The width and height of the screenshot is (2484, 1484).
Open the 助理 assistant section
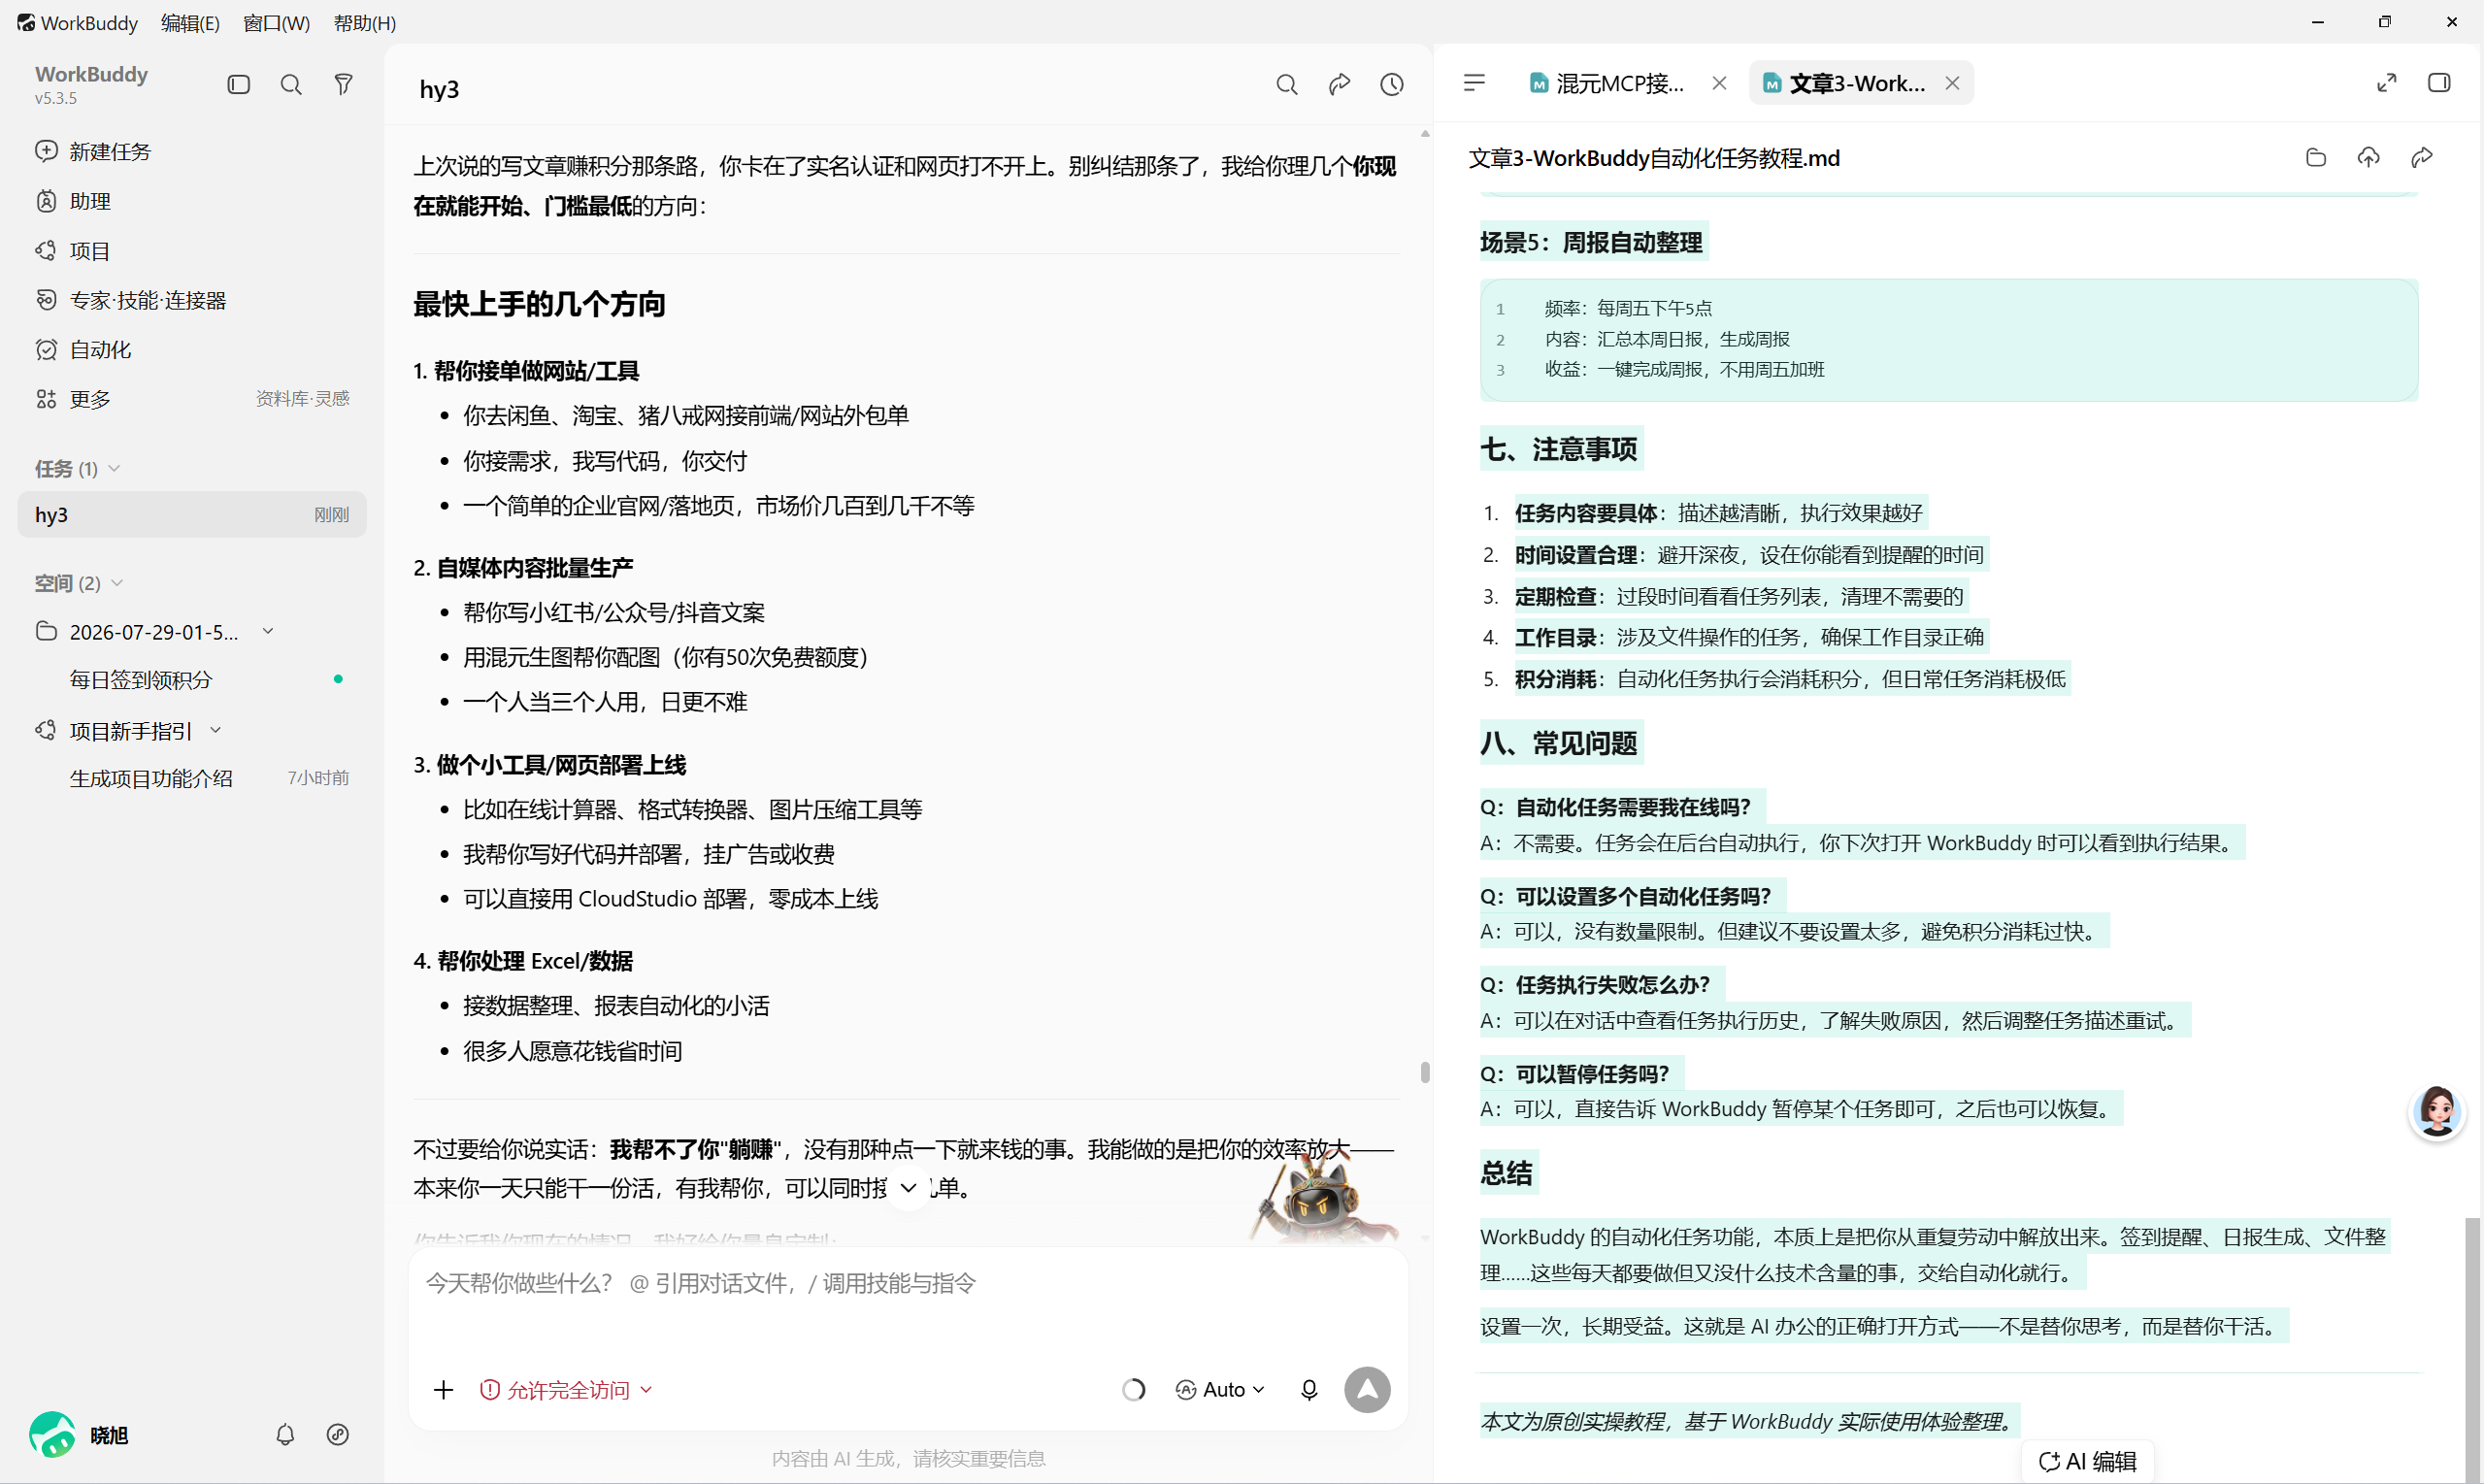pos(191,201)
